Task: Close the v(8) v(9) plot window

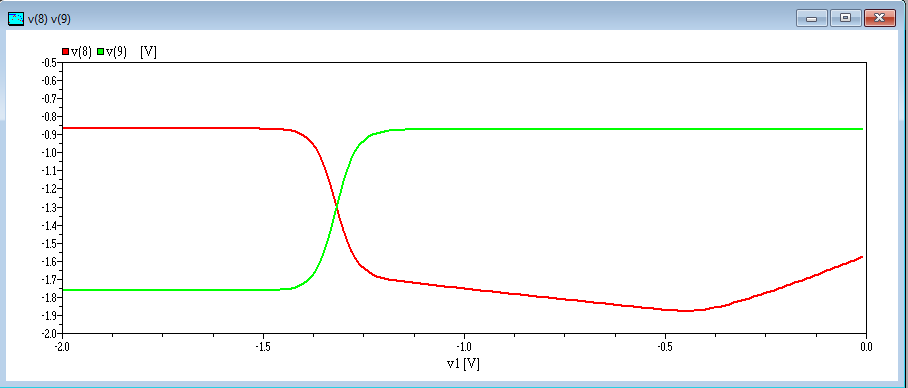Action: pos(880,18)
